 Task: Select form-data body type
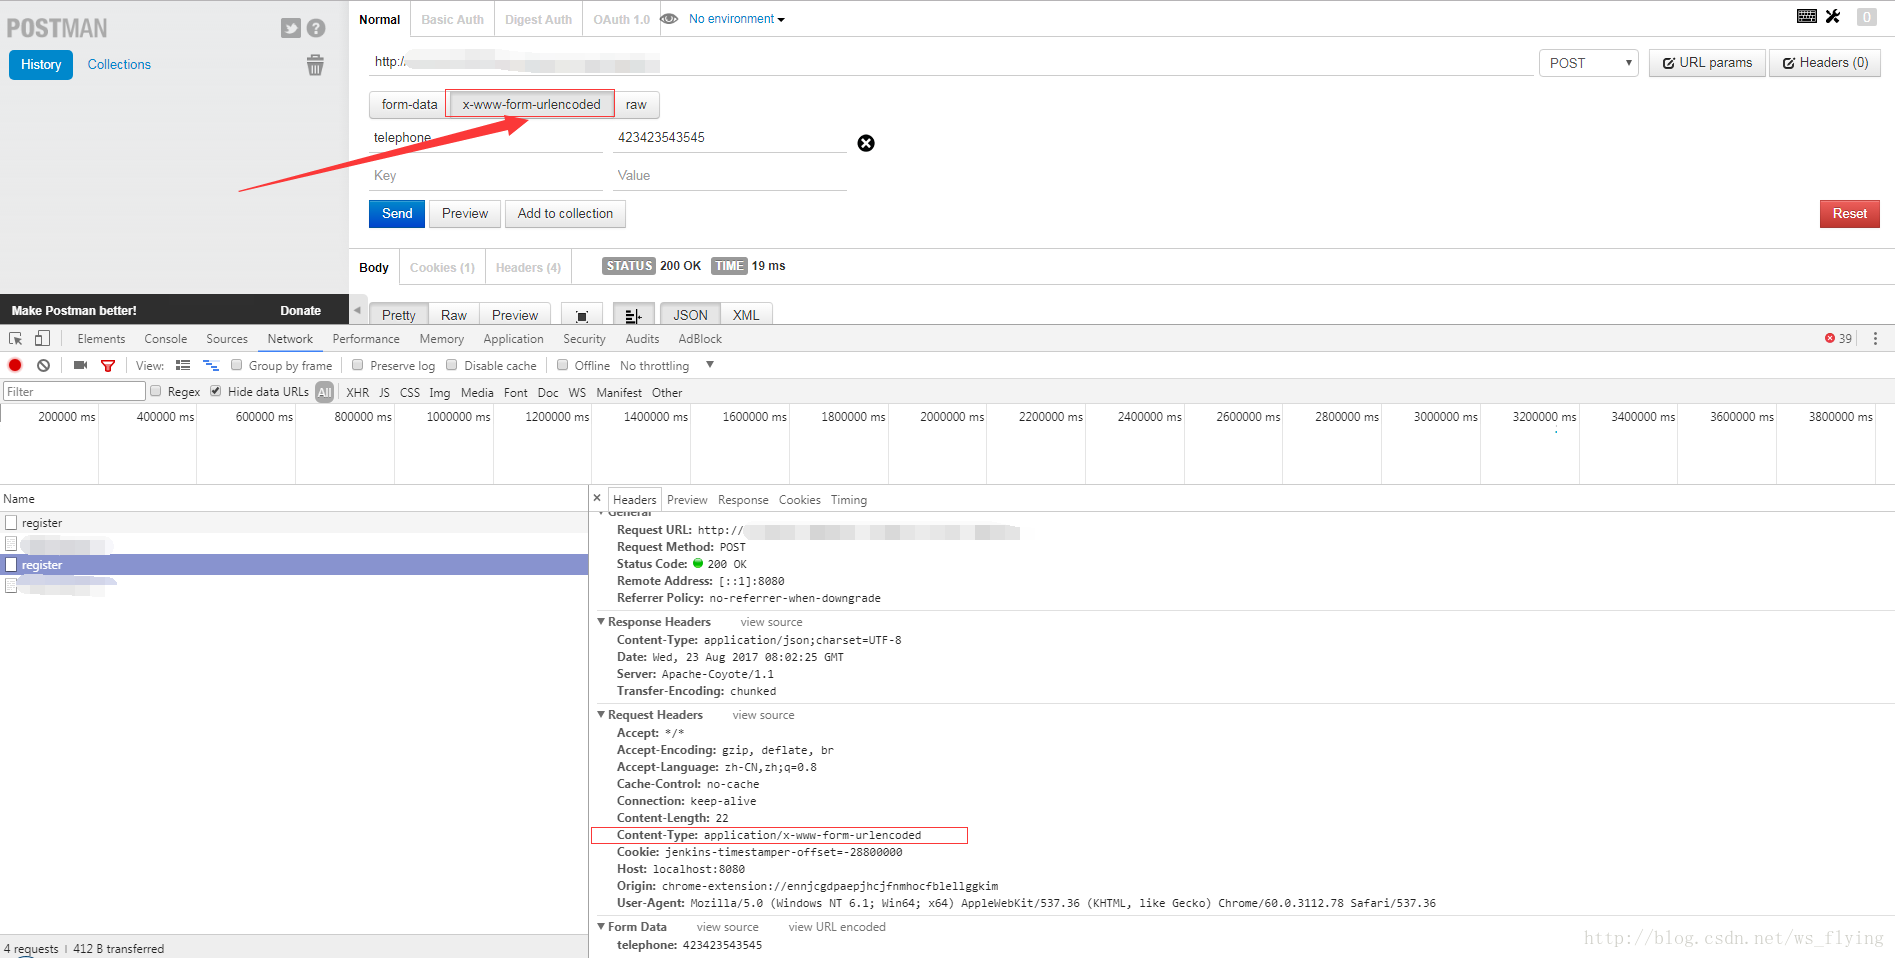click(x=409, y=104)
